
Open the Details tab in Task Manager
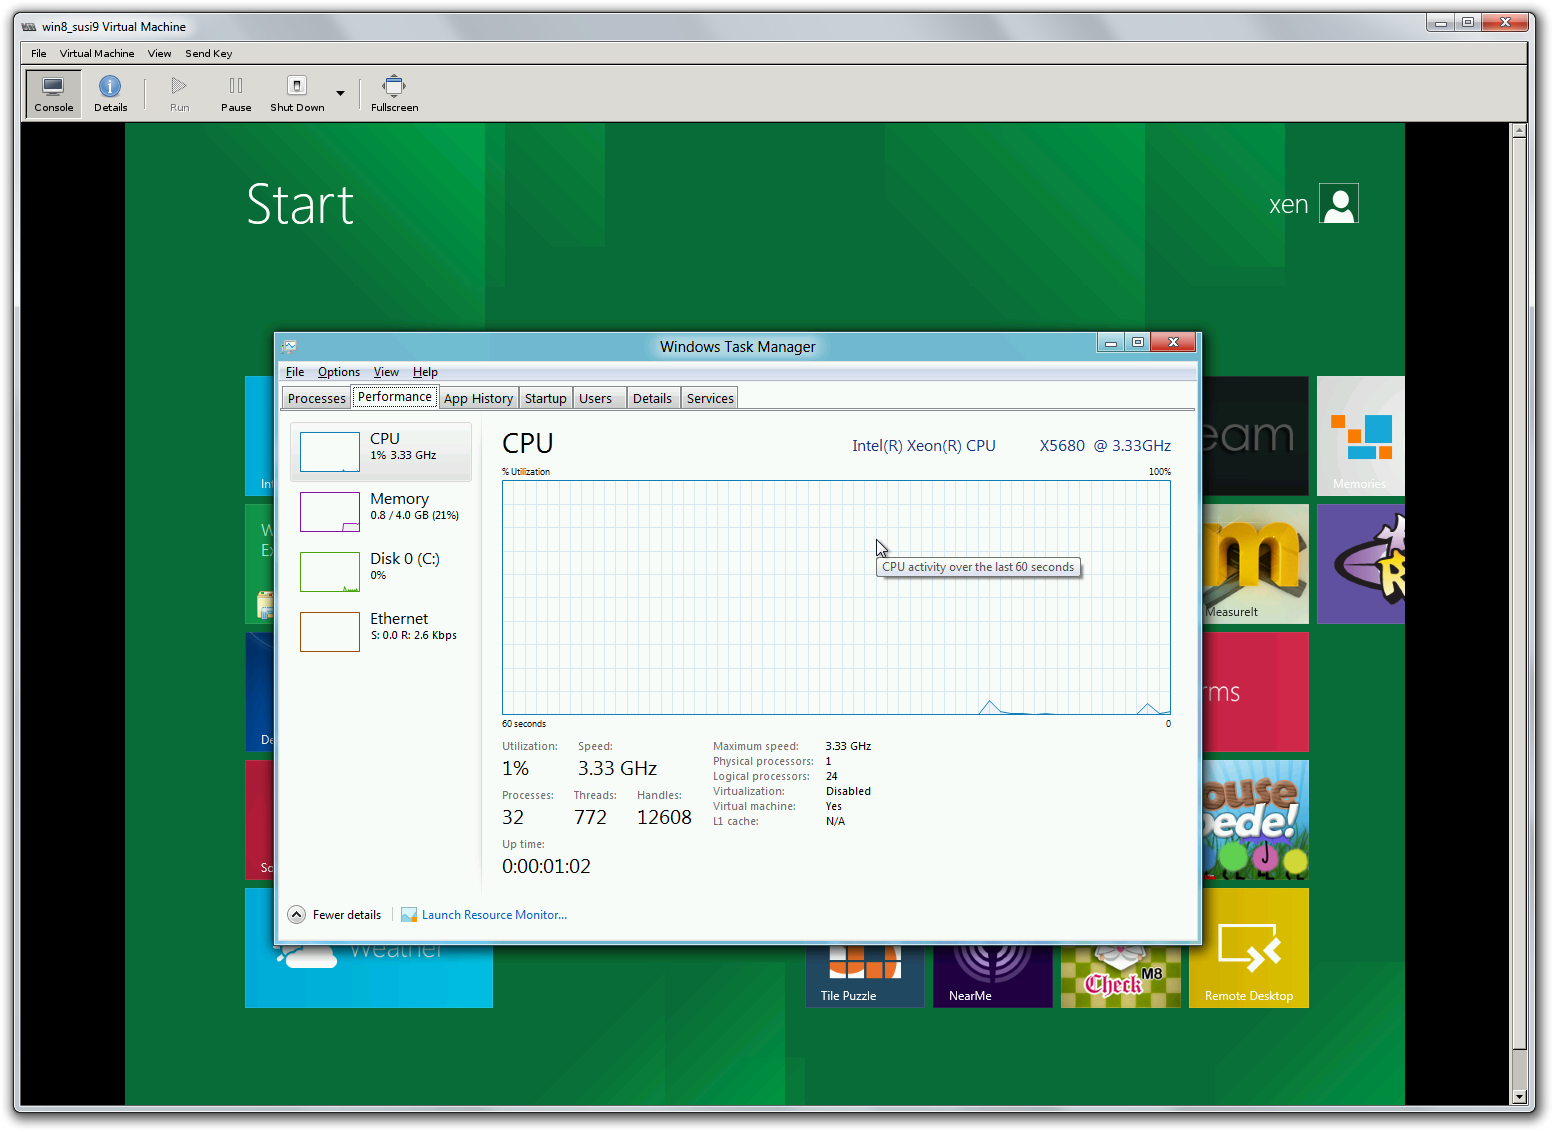click(x=652, y=398)
